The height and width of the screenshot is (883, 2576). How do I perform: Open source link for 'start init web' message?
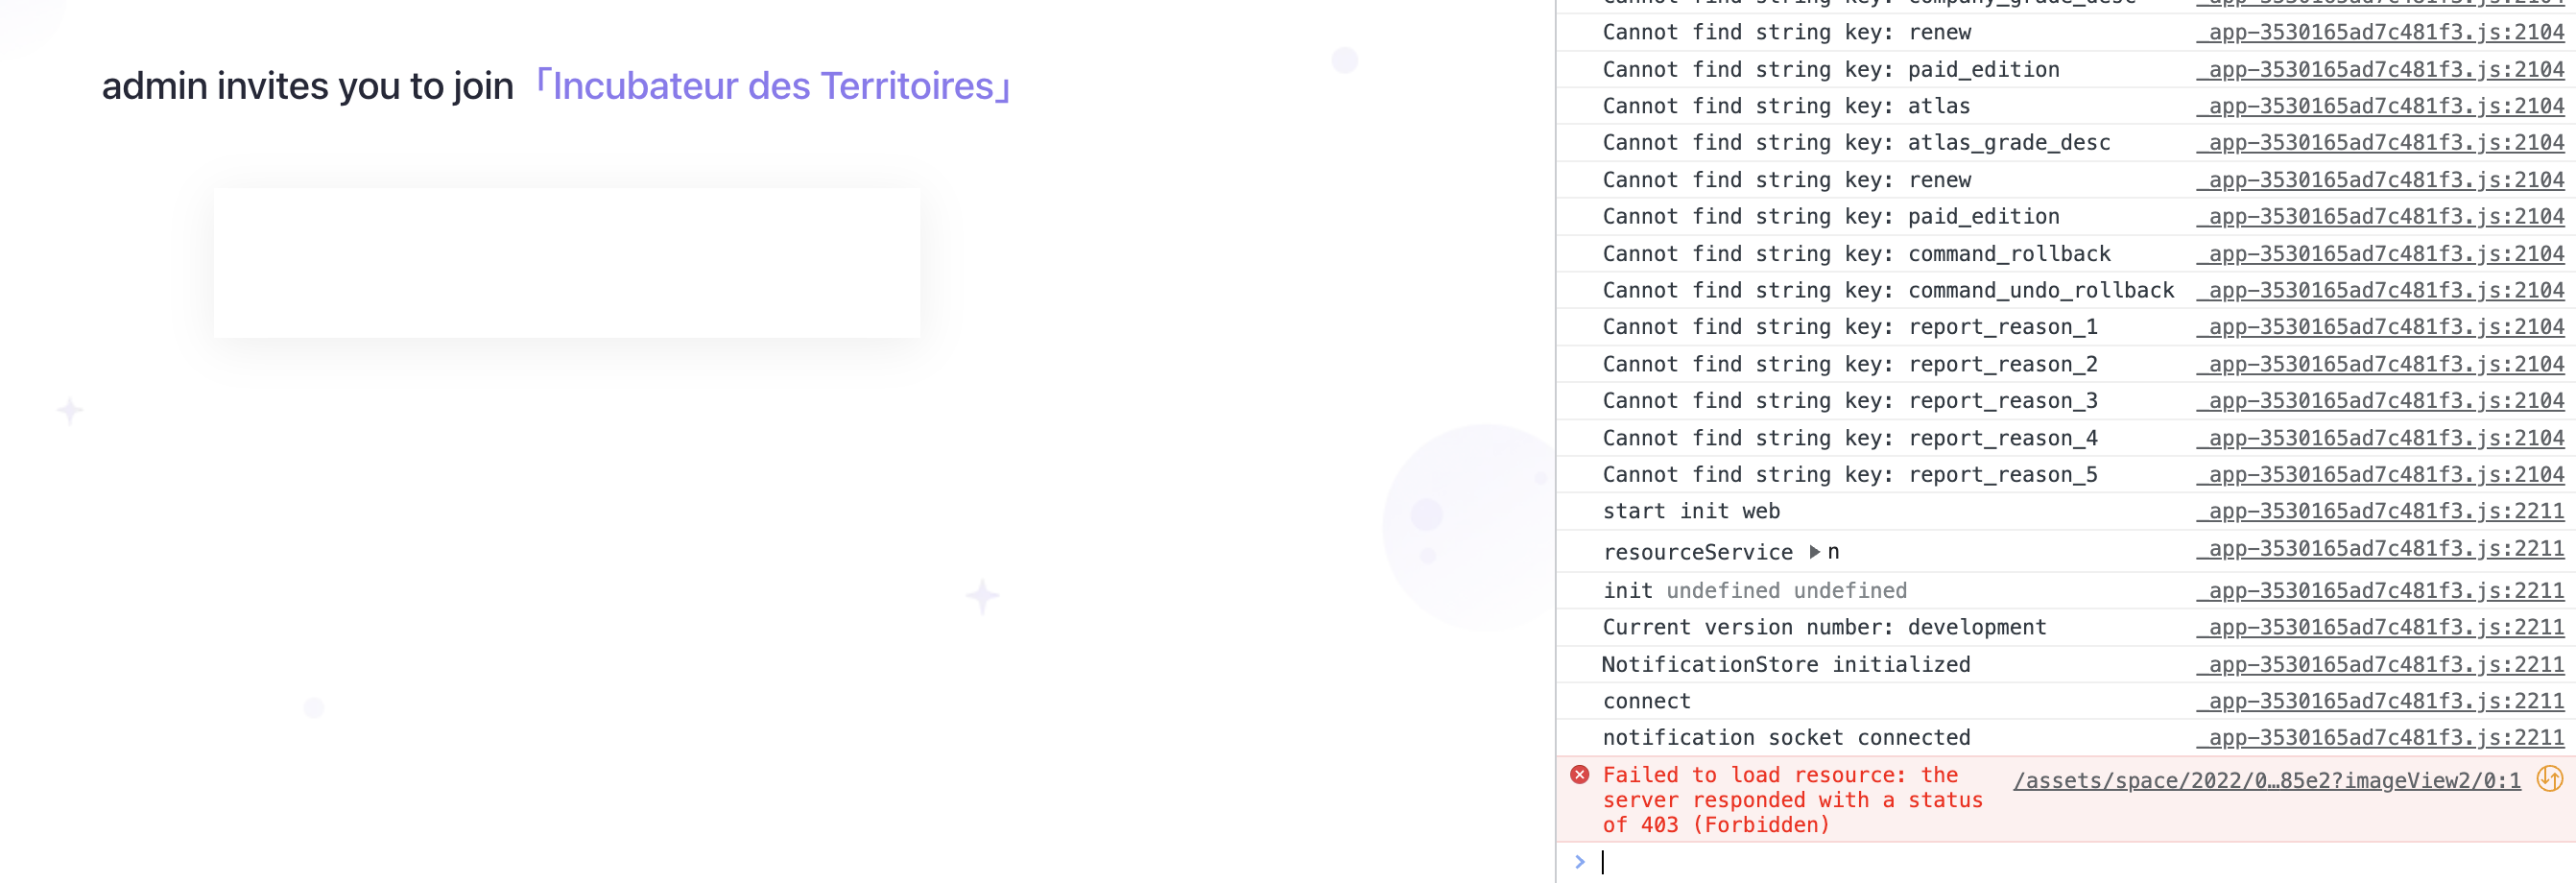tap(2380, 511)
